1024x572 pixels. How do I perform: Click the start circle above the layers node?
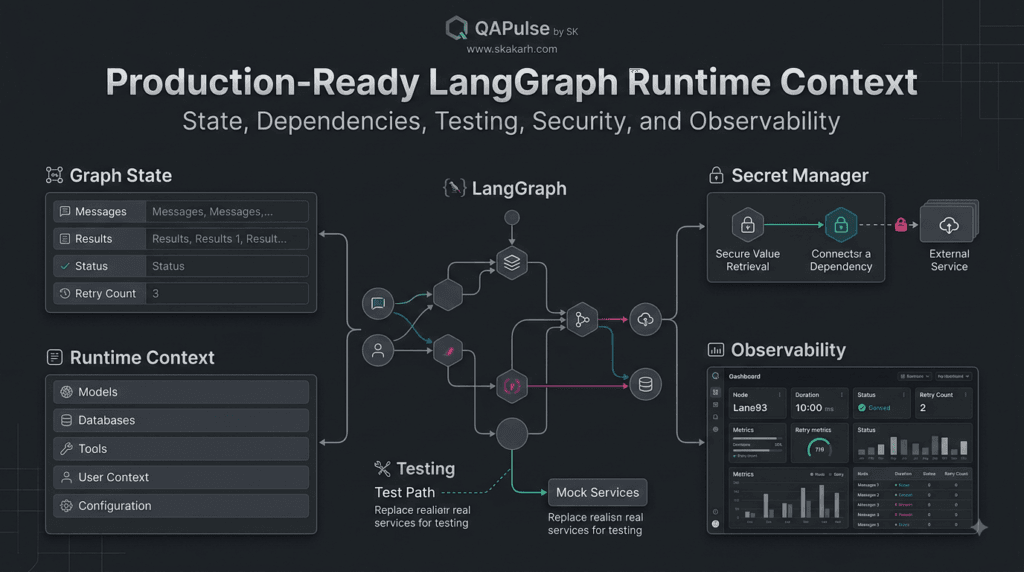coord(512,217)
